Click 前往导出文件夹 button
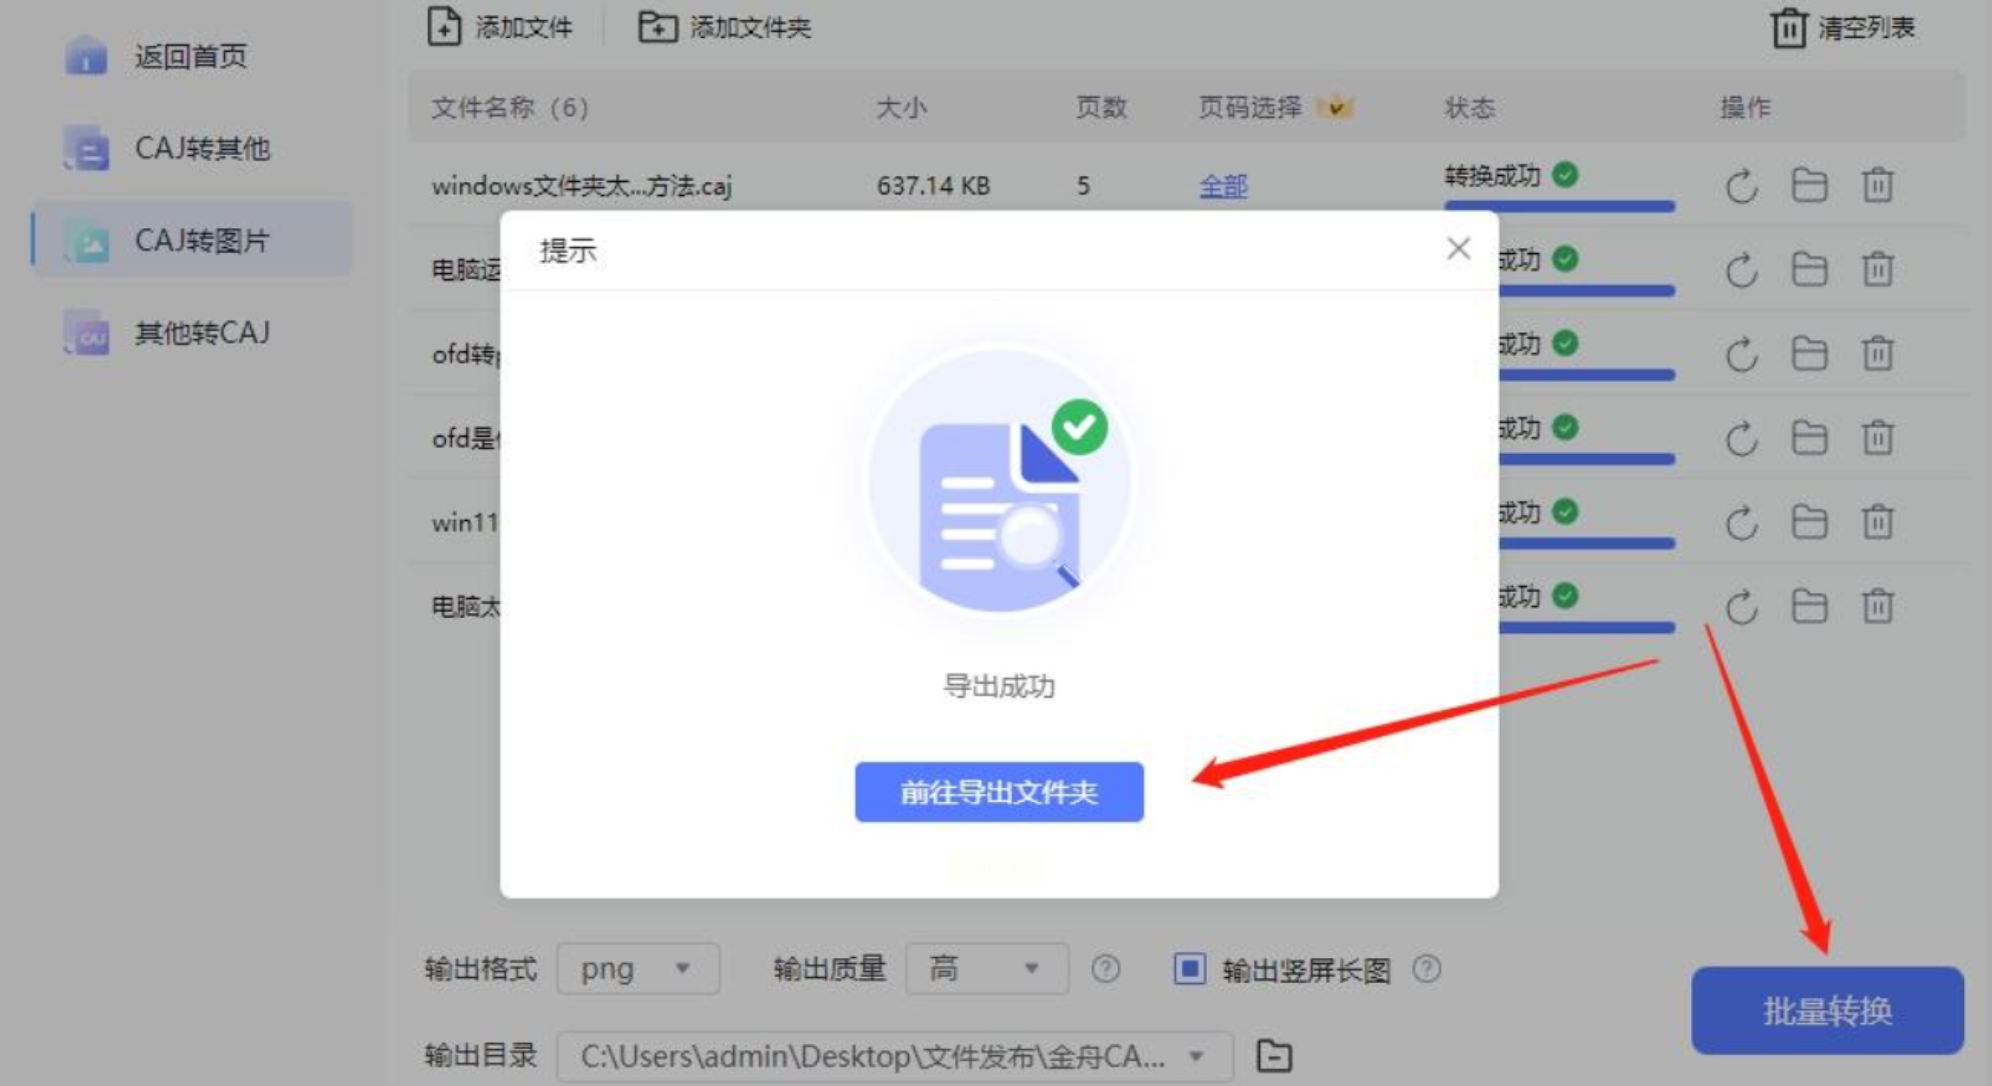Screen dimensions: 1992x1086 (999, 792)
